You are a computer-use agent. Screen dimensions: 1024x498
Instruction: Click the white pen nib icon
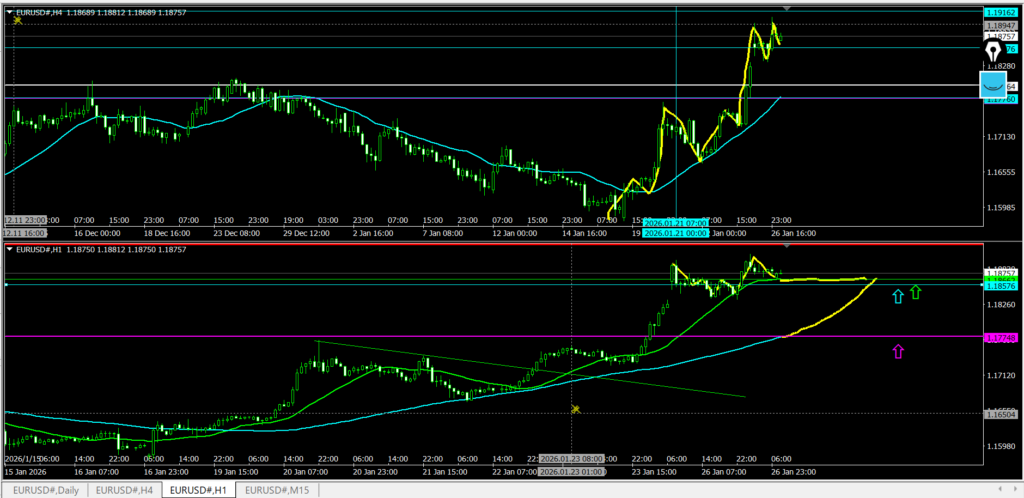[x=993, y=52]
